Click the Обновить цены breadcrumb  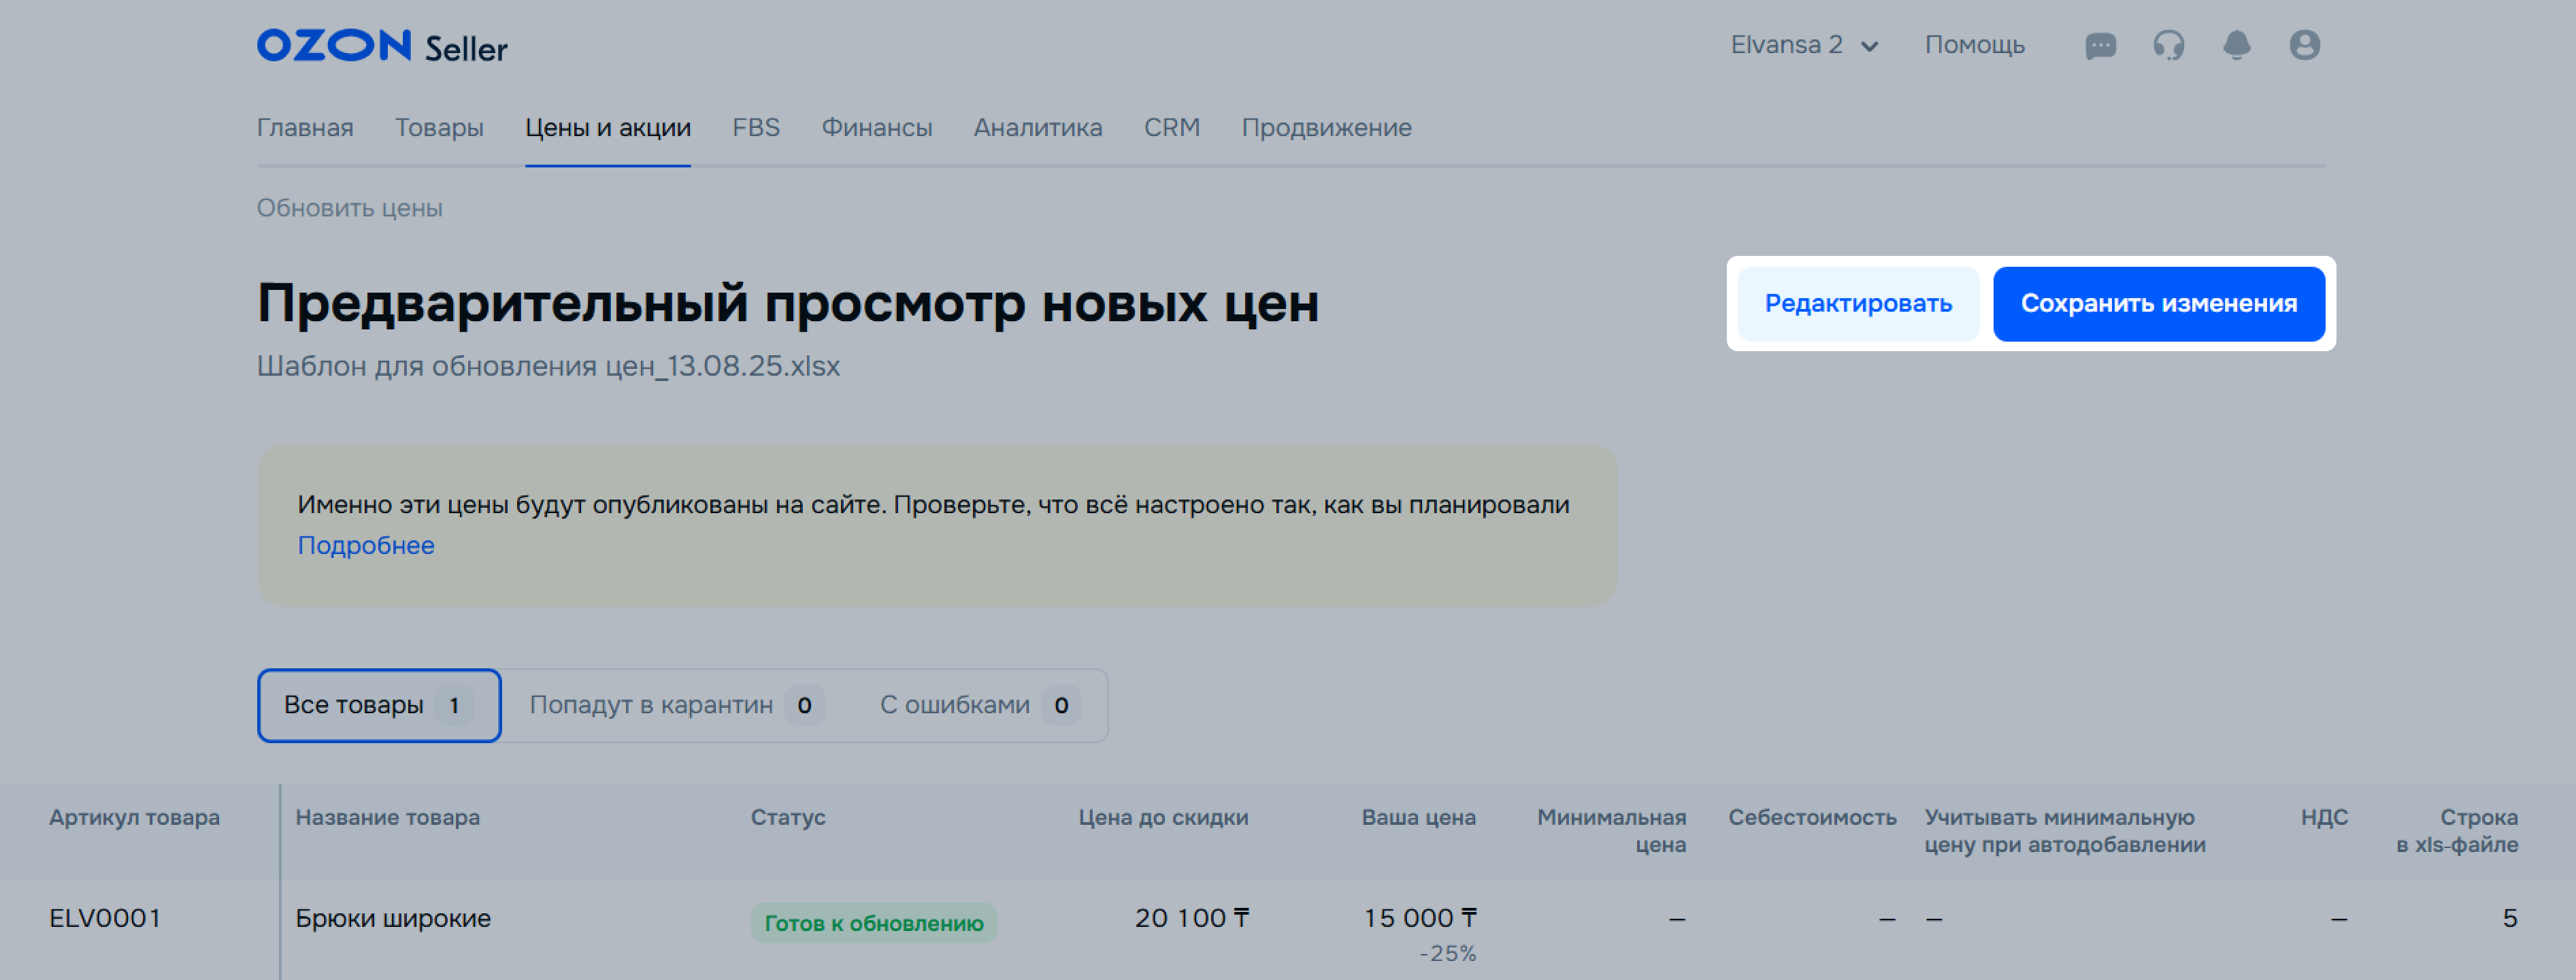coord(350,208)
